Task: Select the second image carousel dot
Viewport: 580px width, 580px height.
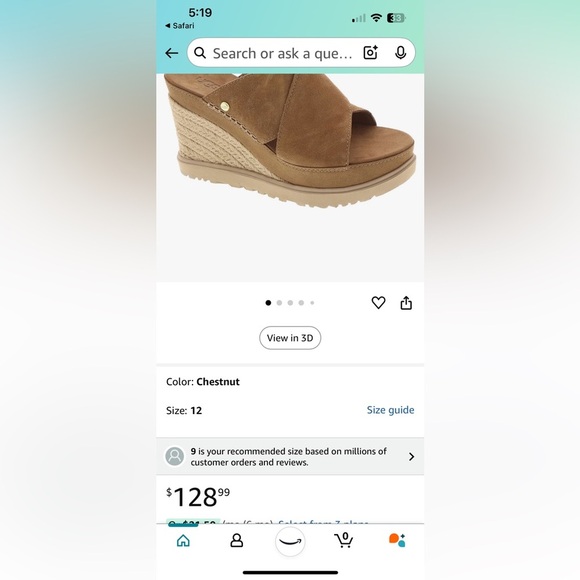Action: coord(279,303)
